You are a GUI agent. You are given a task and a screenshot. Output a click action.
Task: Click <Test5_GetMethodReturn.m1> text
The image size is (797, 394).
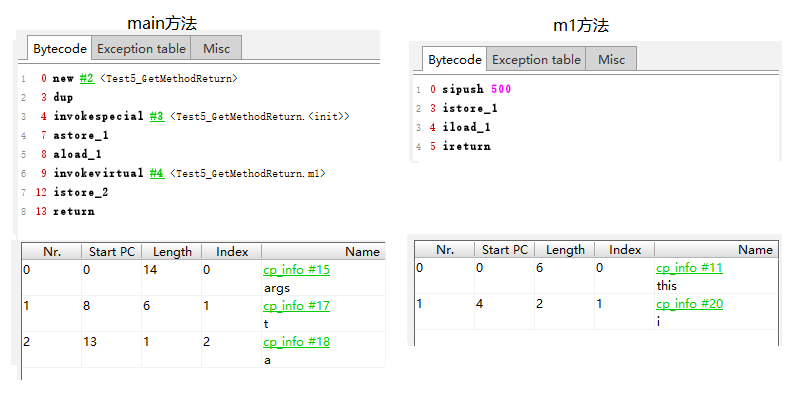click(248, 174)
